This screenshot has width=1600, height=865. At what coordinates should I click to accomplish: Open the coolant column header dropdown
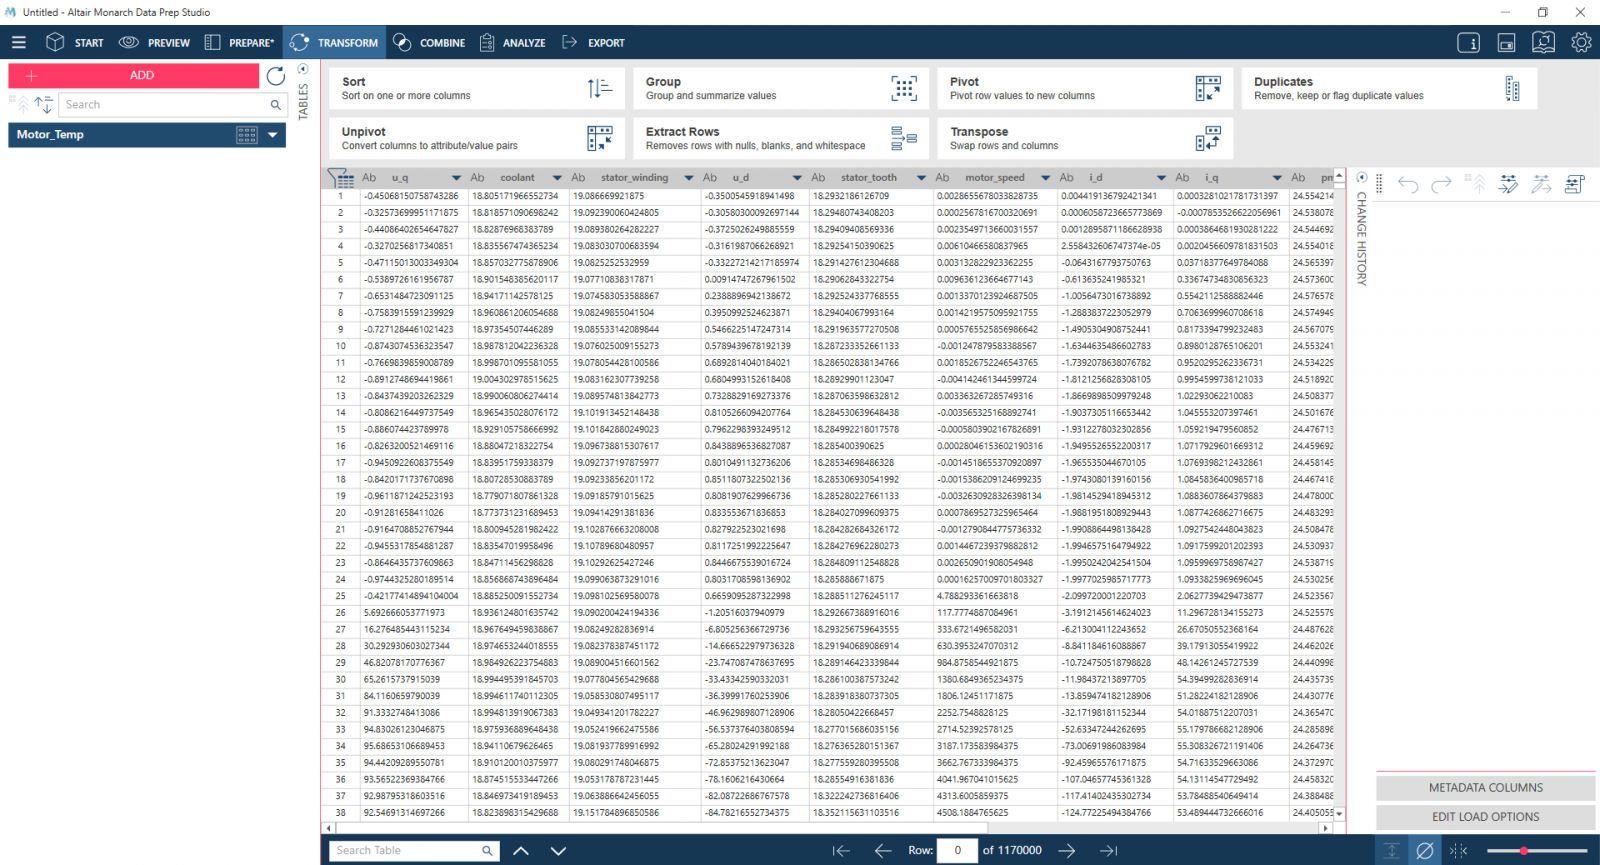pos(557,178)
